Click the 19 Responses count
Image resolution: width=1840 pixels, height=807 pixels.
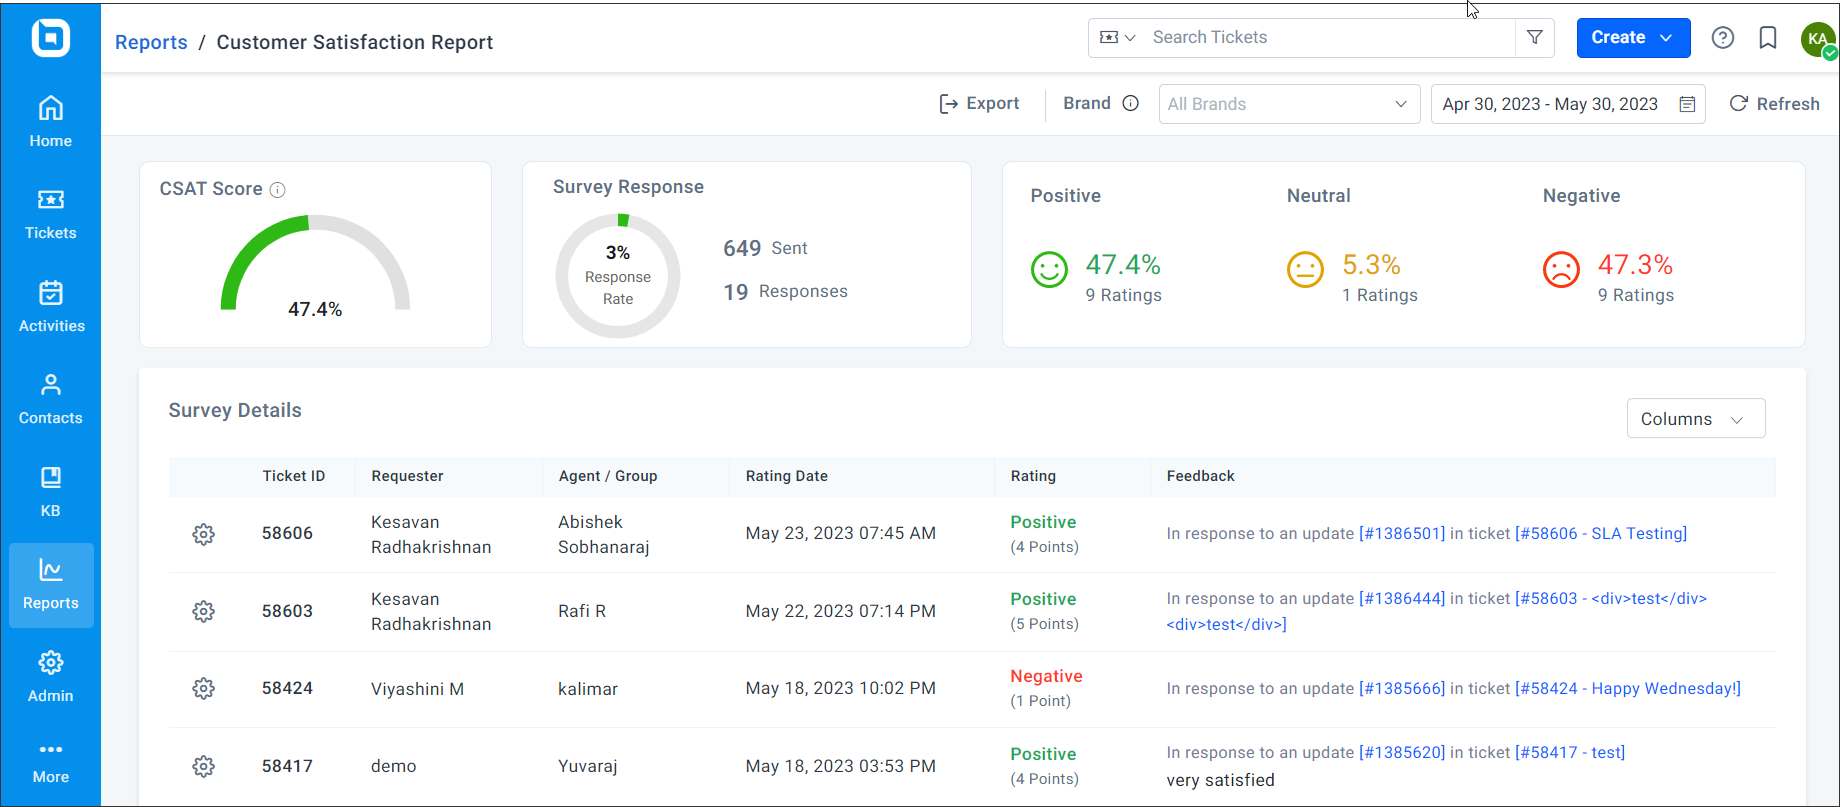pyautogui.click(x=785, y=291)
